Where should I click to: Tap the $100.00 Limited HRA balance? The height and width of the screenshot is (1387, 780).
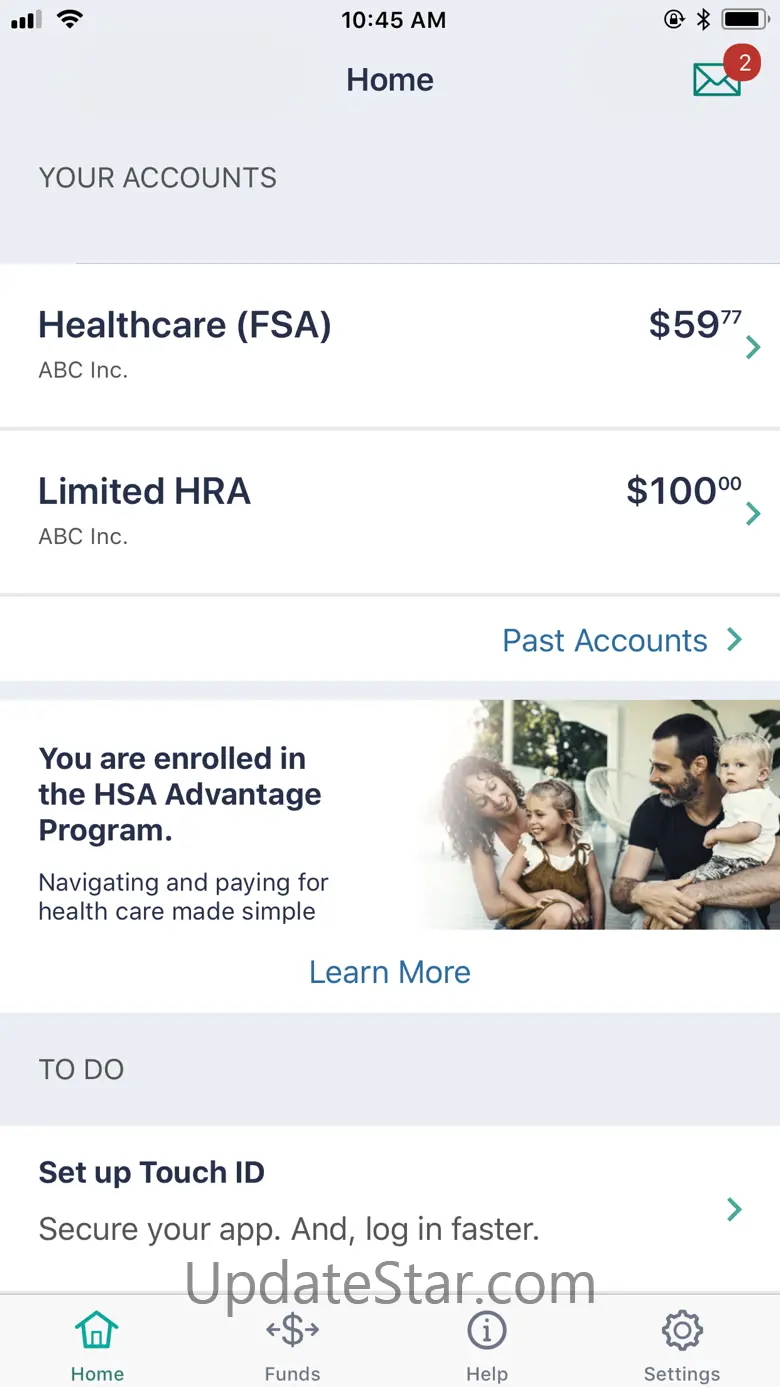pos(684,491)
